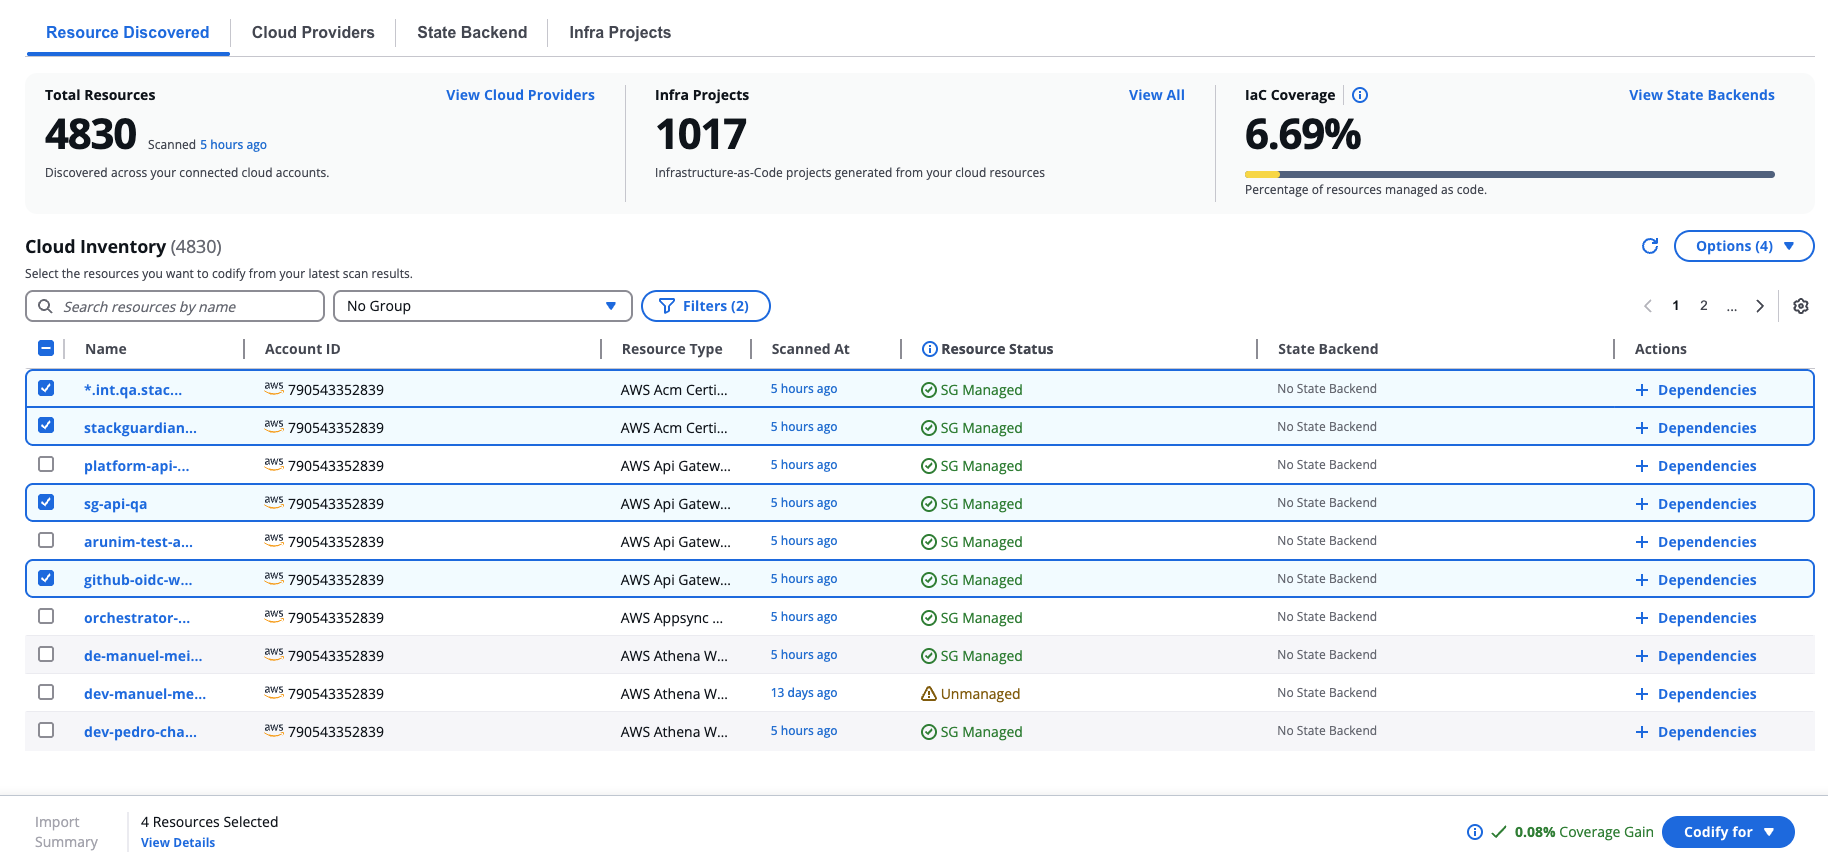Click the IaC Coverage info icon

point(1360,95)
